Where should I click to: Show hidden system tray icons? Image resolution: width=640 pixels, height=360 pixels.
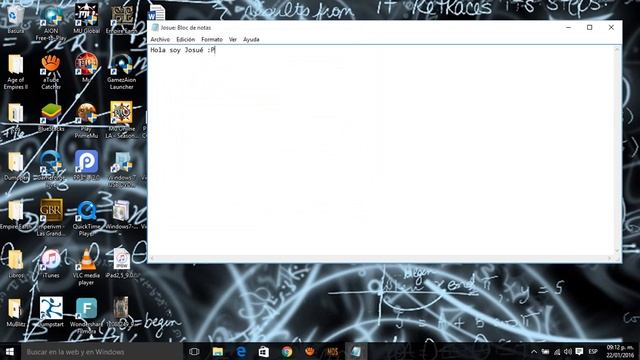[534, 351]
